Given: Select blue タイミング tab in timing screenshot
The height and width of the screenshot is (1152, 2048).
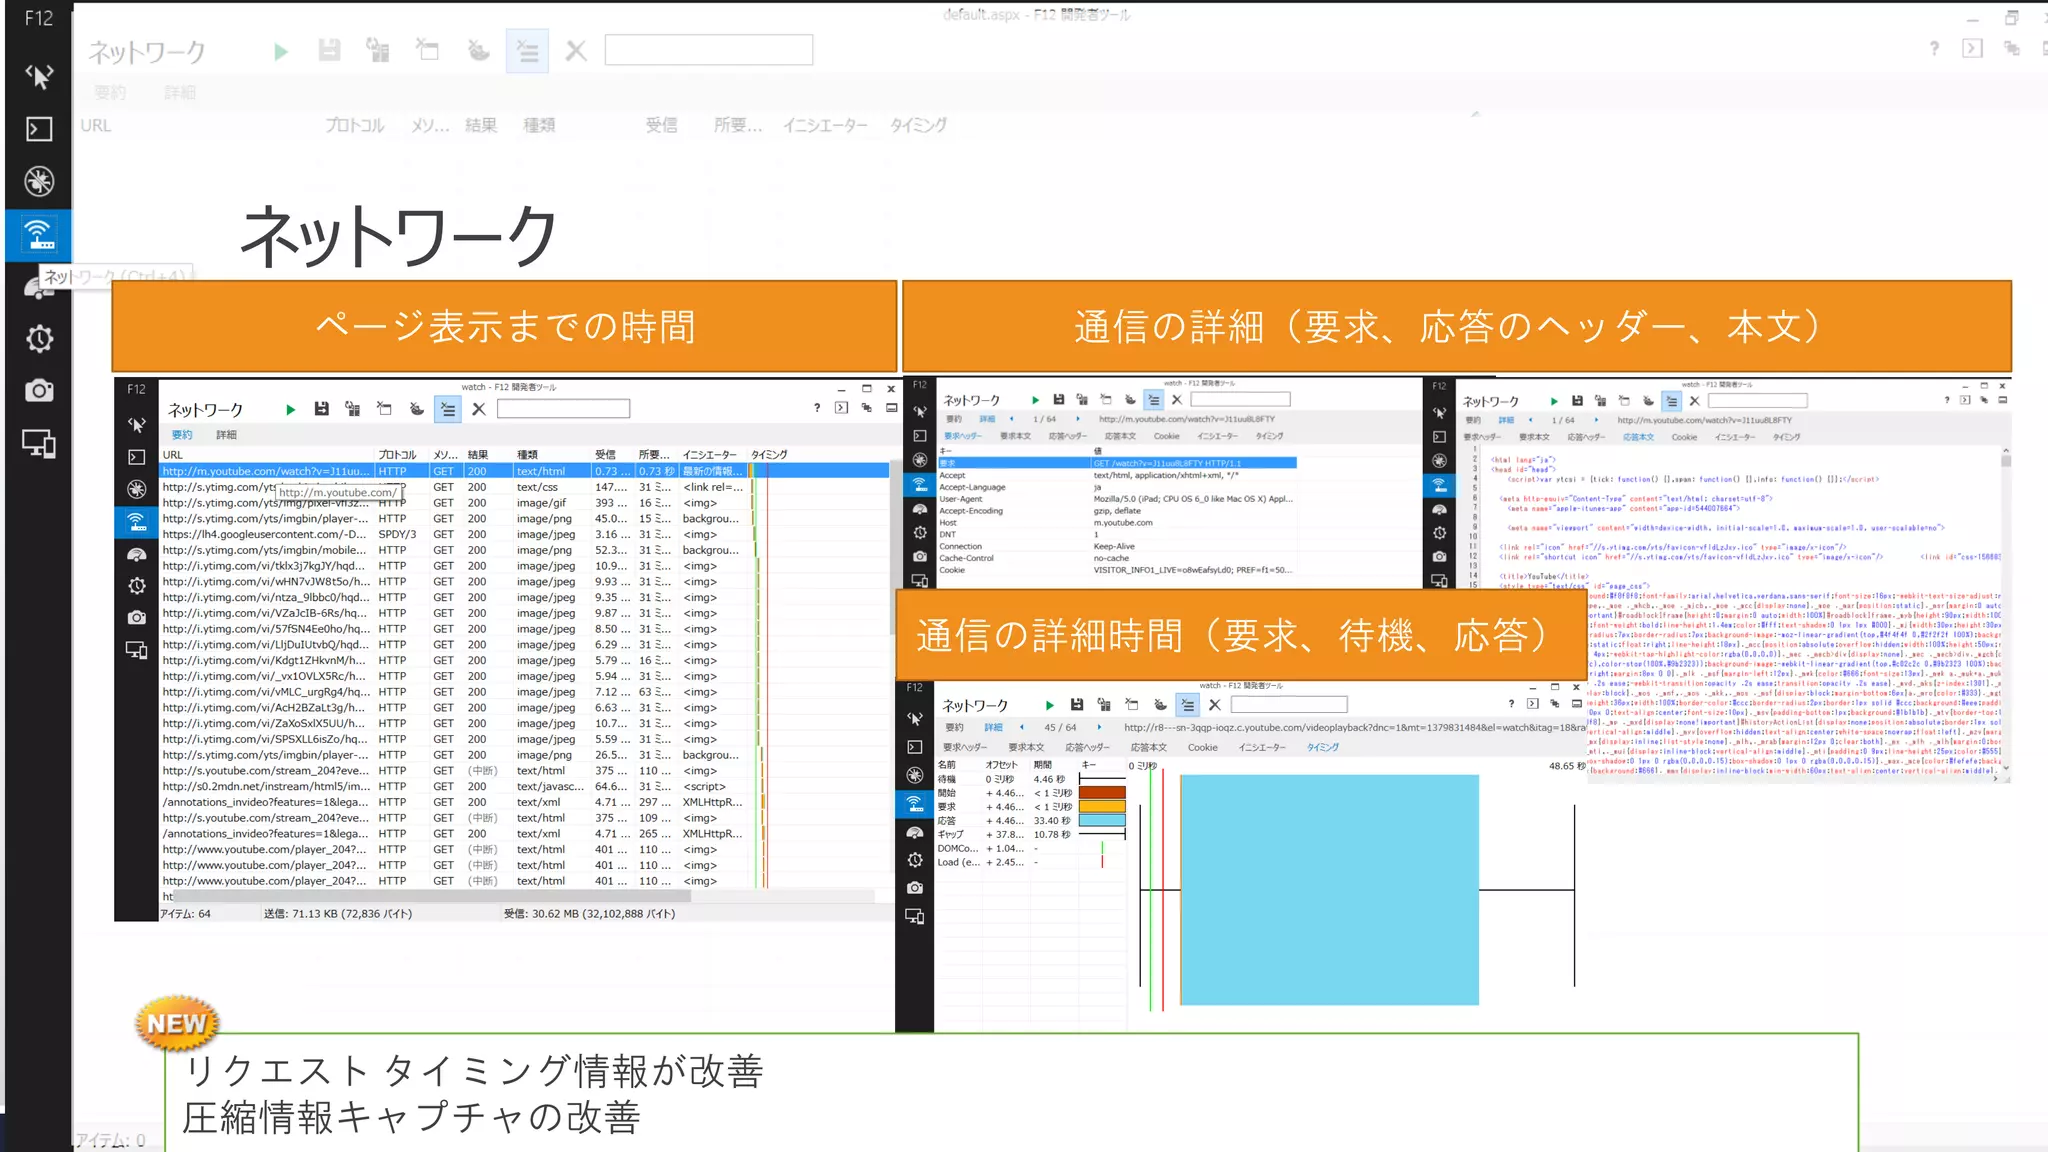Looking at the screenshot, I should point(1322,747).
